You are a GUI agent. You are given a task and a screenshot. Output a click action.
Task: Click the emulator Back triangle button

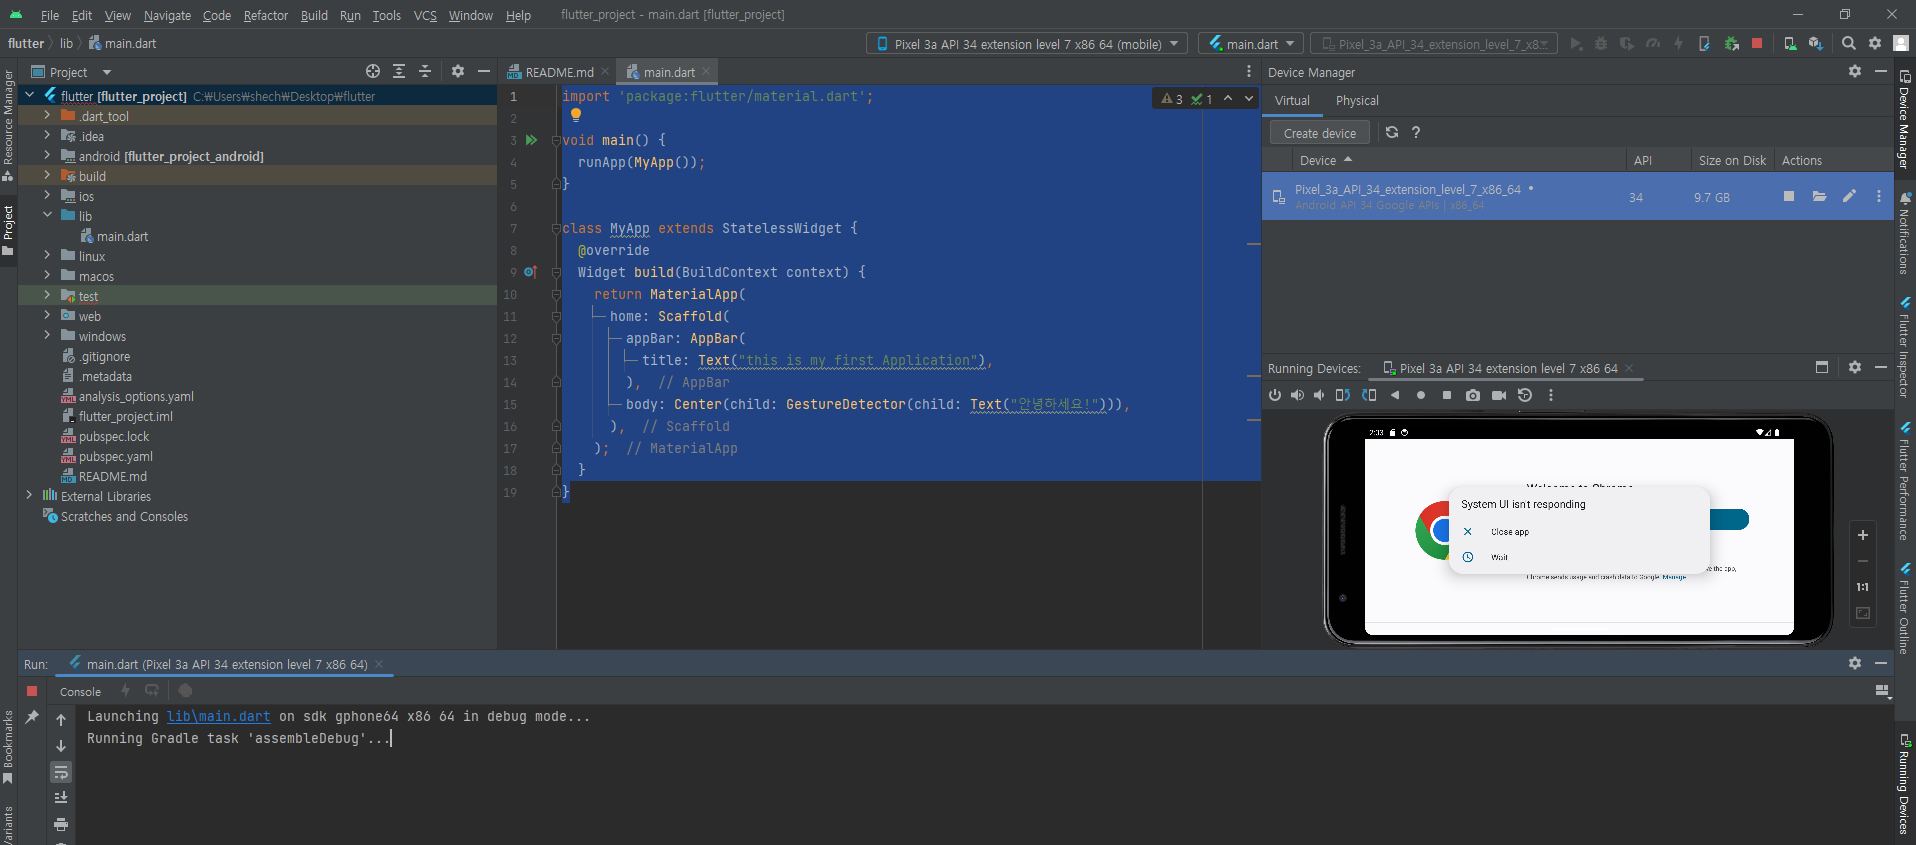click(1395, 395)
